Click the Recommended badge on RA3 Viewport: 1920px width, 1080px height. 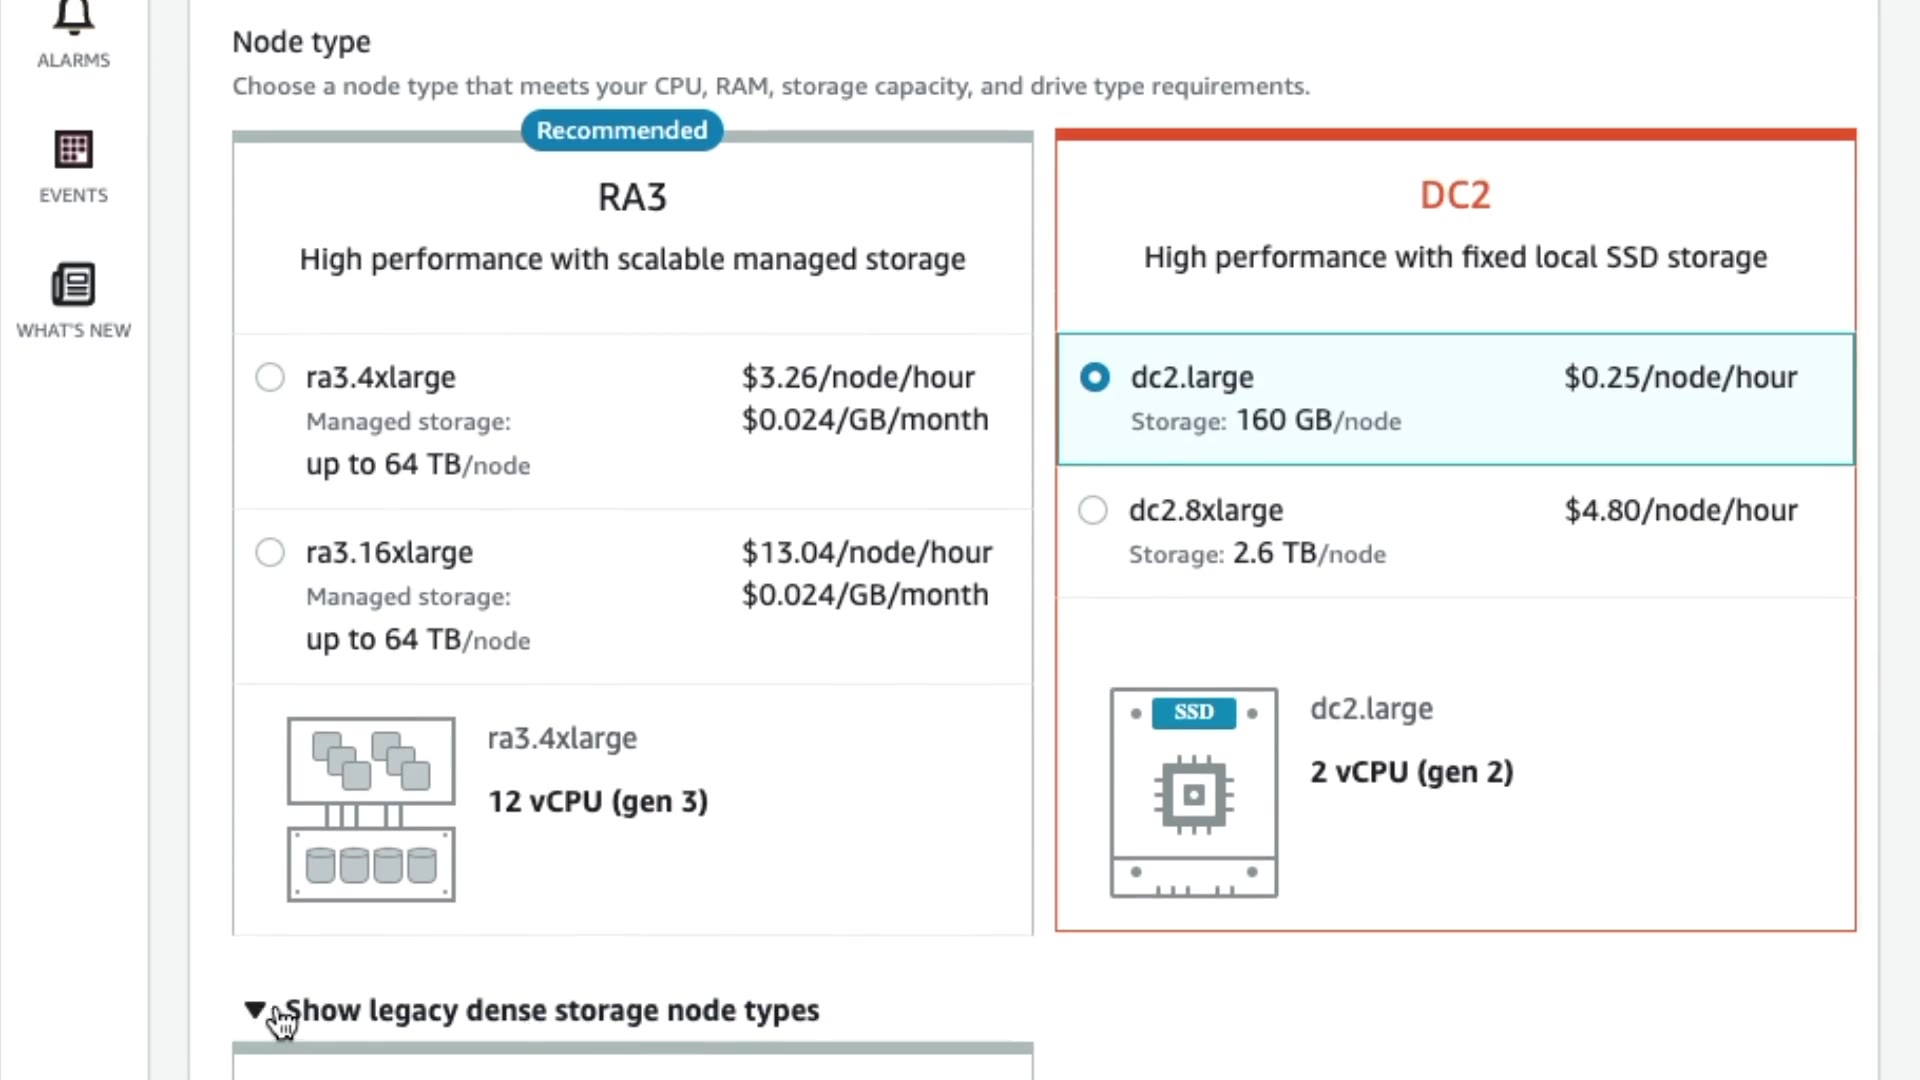[x=621, y=130]
